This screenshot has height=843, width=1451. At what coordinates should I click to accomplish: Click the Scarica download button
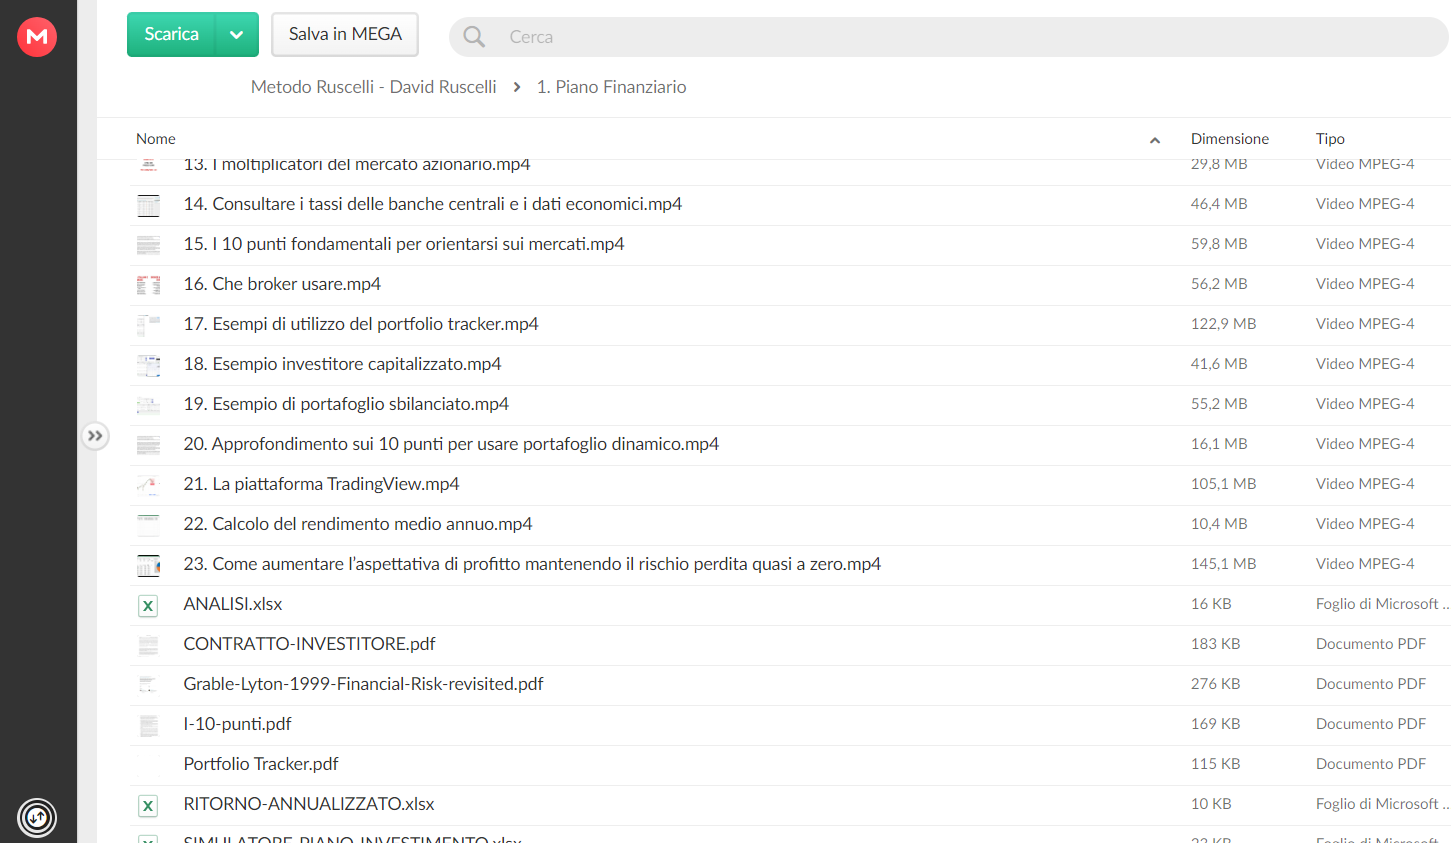tap(171, 35)
